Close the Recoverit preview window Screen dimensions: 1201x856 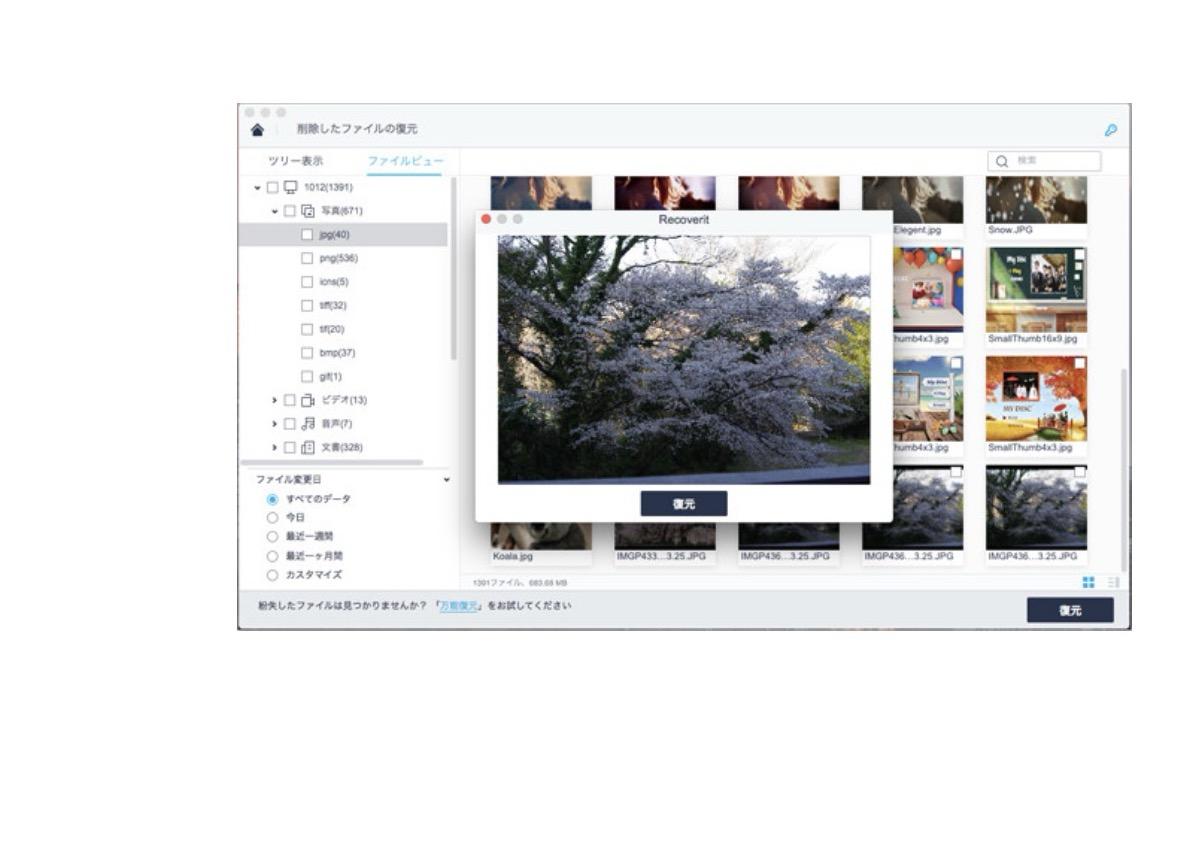point(486,219)
